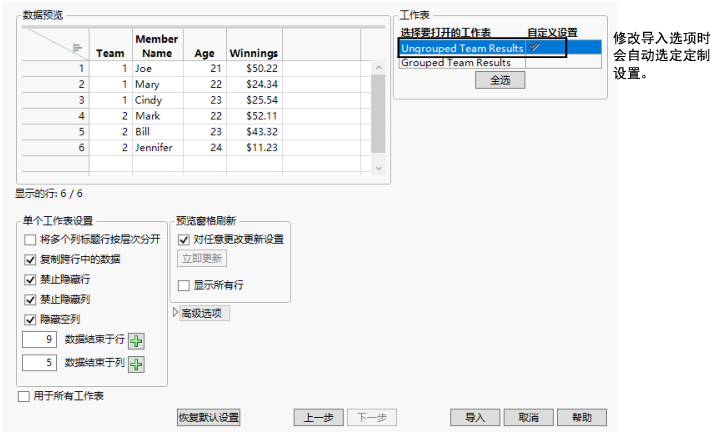713x434 pixels.
Task: Click the cell containing Mark
Action: pyautogui.click(x=158, y=116)
